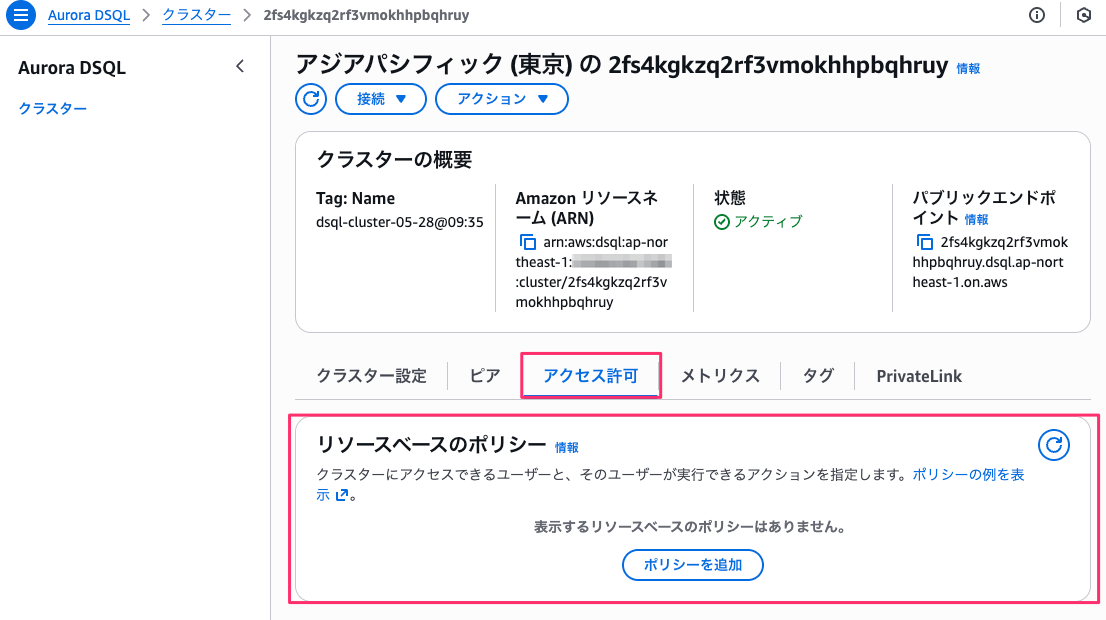Switch to the クラスター設定 tab
This screenshot has width=1106, height=620.
[x=371, y=376]
